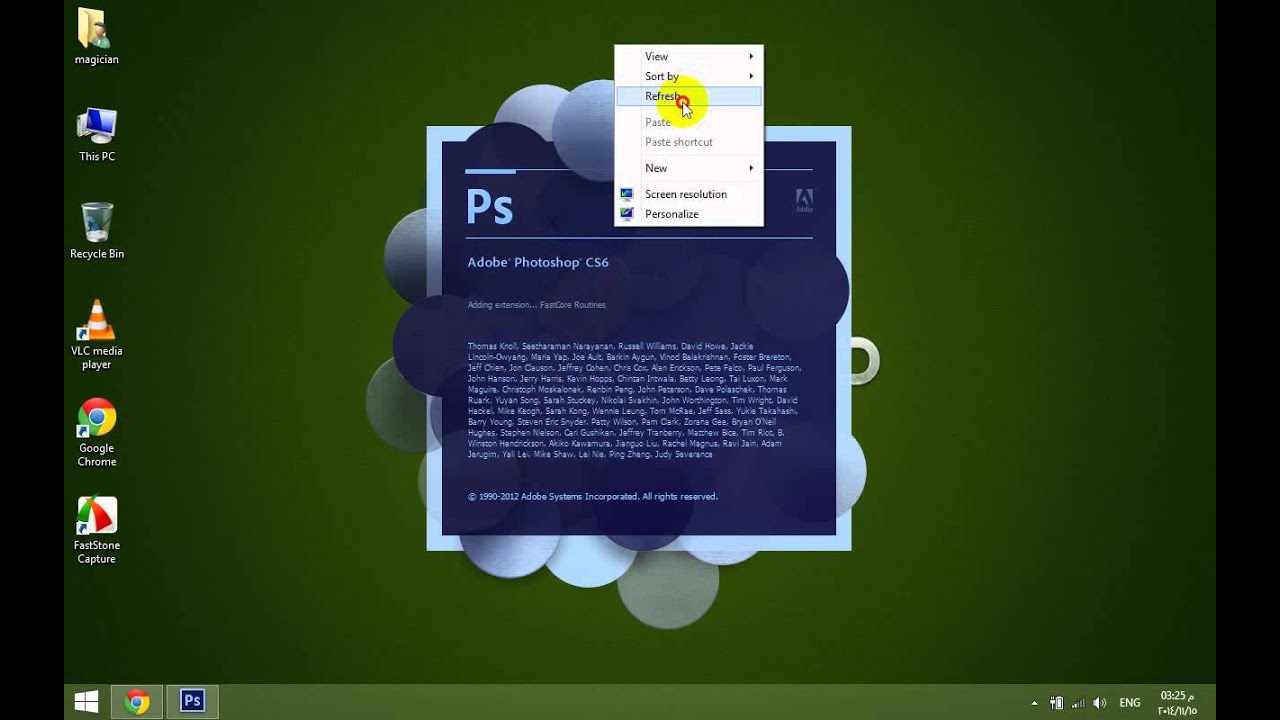Choose Paste in the context menu
Screen dimensions: 1280x720
[x=688, y=122]
